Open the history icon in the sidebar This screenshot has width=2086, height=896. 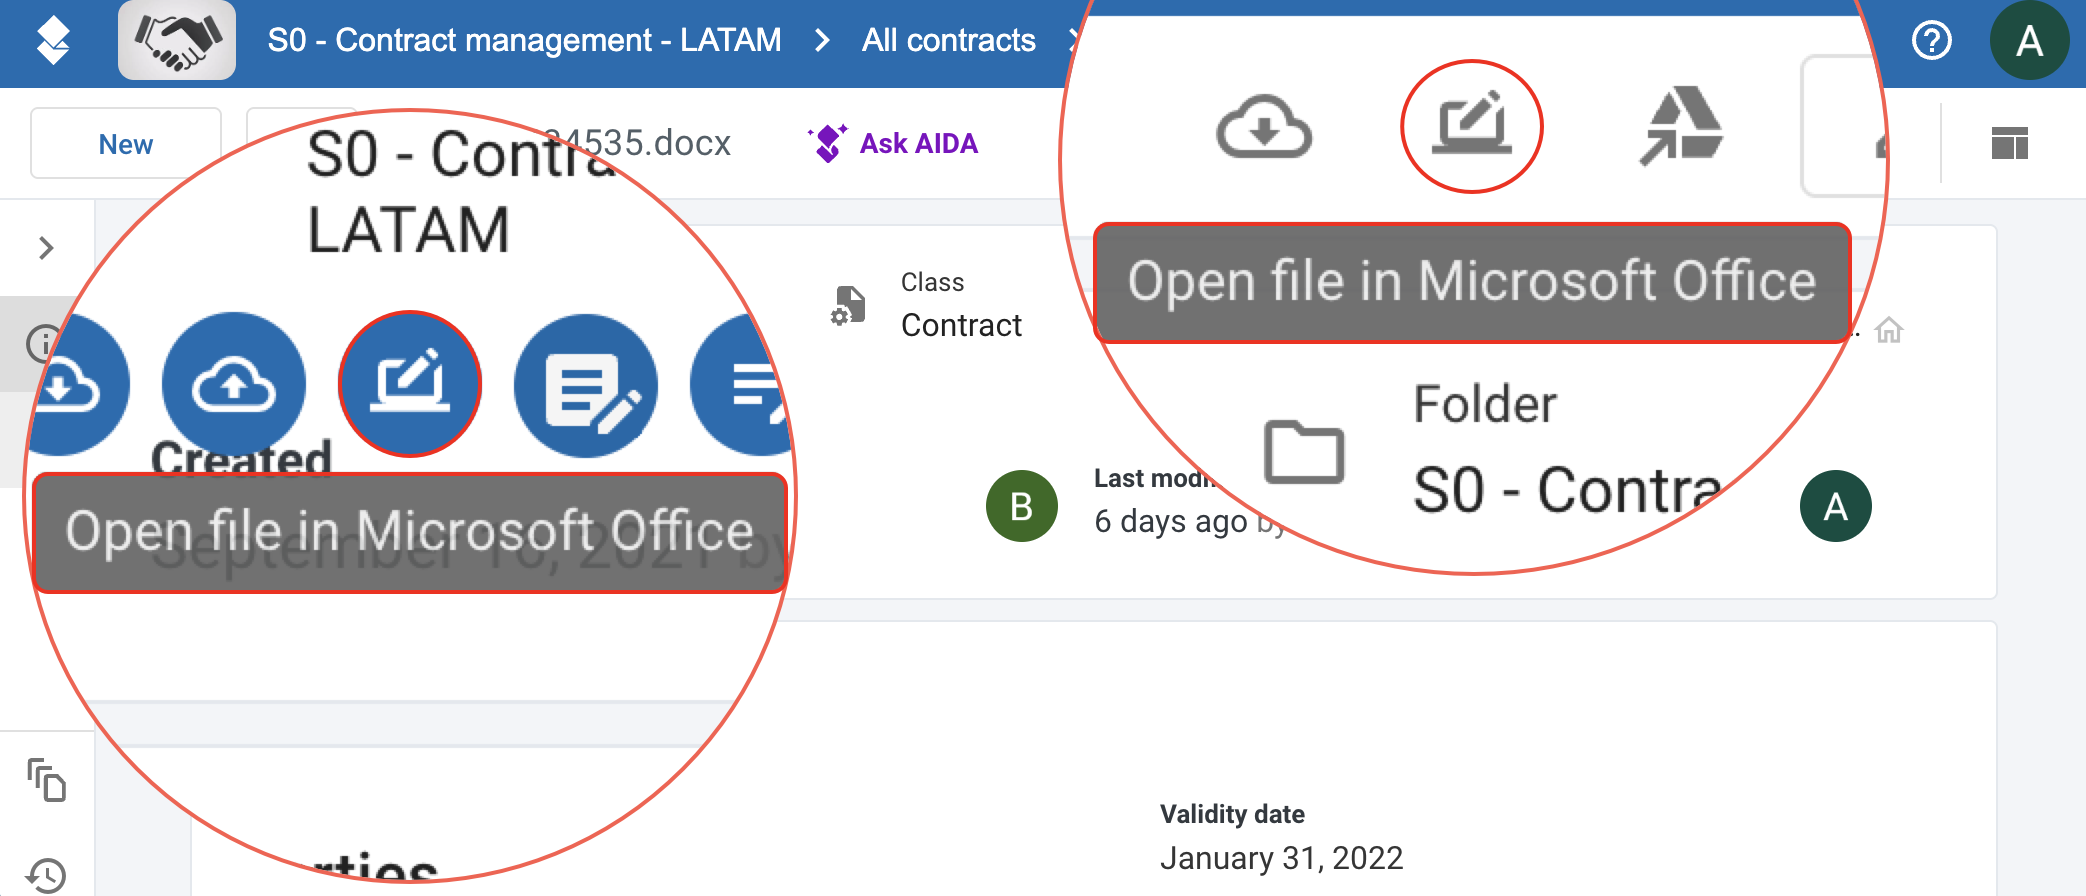coord(46,876)
